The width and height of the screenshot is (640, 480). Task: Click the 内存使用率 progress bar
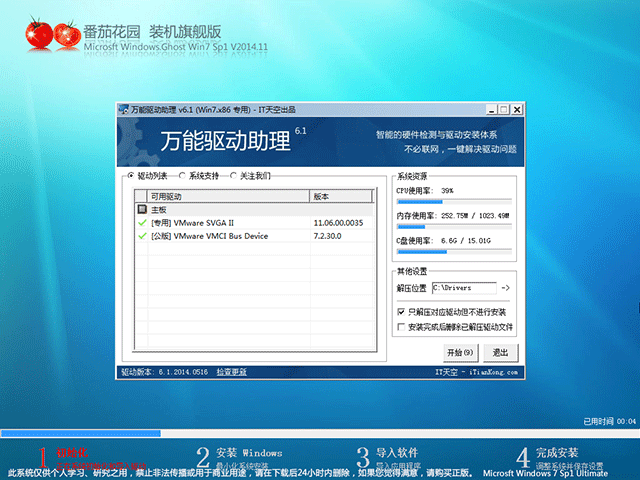tap(454, 227)
